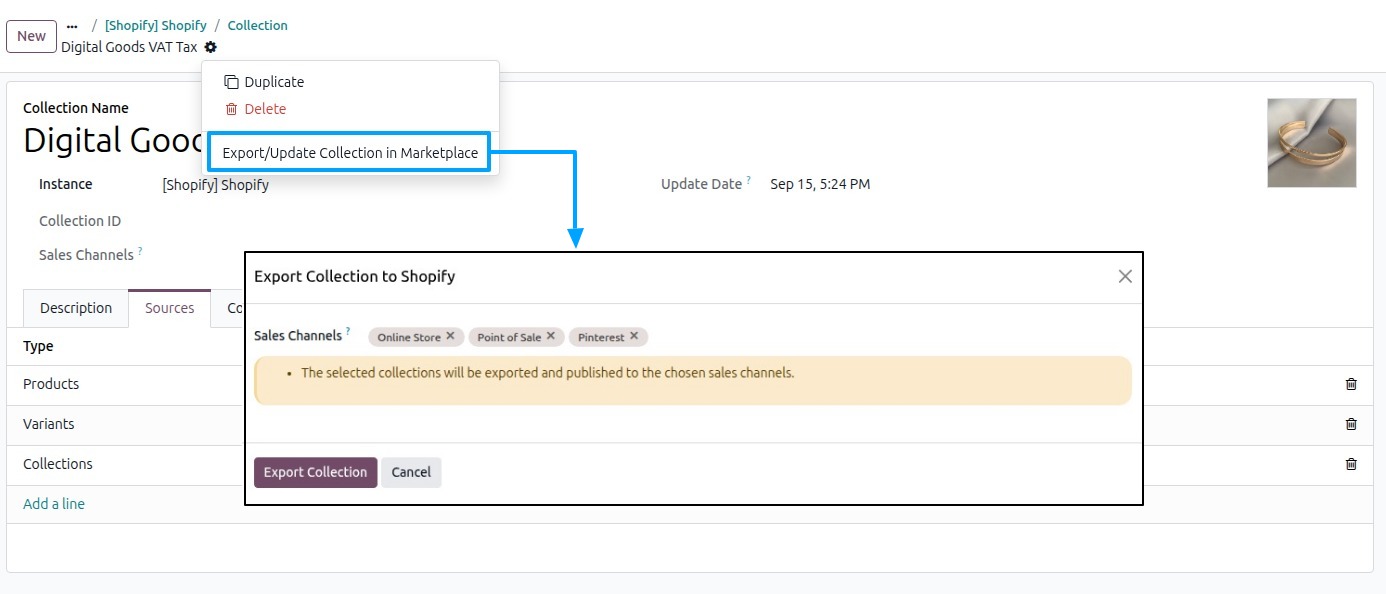Open the [Shopify] Shopify breadcrumb link
Image resolution: width=1386 pixels, height=594 pixels.
[156, 26]
